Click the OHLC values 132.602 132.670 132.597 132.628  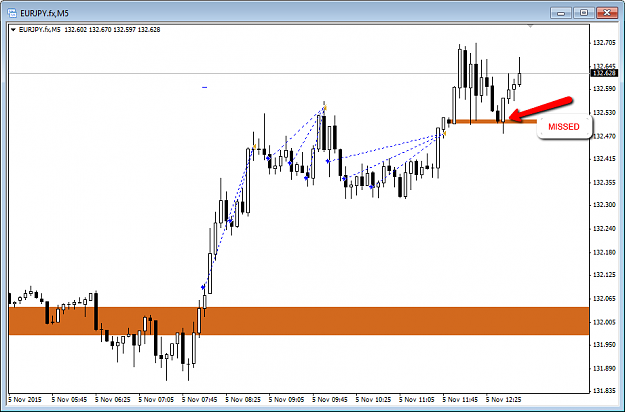[x=112, y=29]
